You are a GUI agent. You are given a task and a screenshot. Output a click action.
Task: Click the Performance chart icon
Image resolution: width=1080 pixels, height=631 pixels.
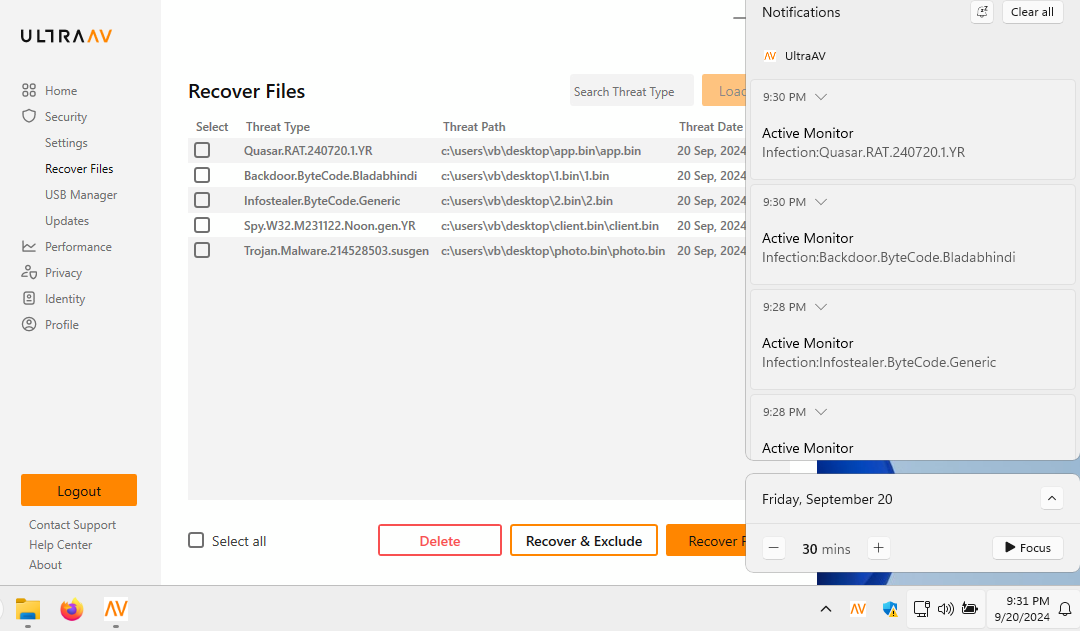pyautogui.click(x=29, y=246)
